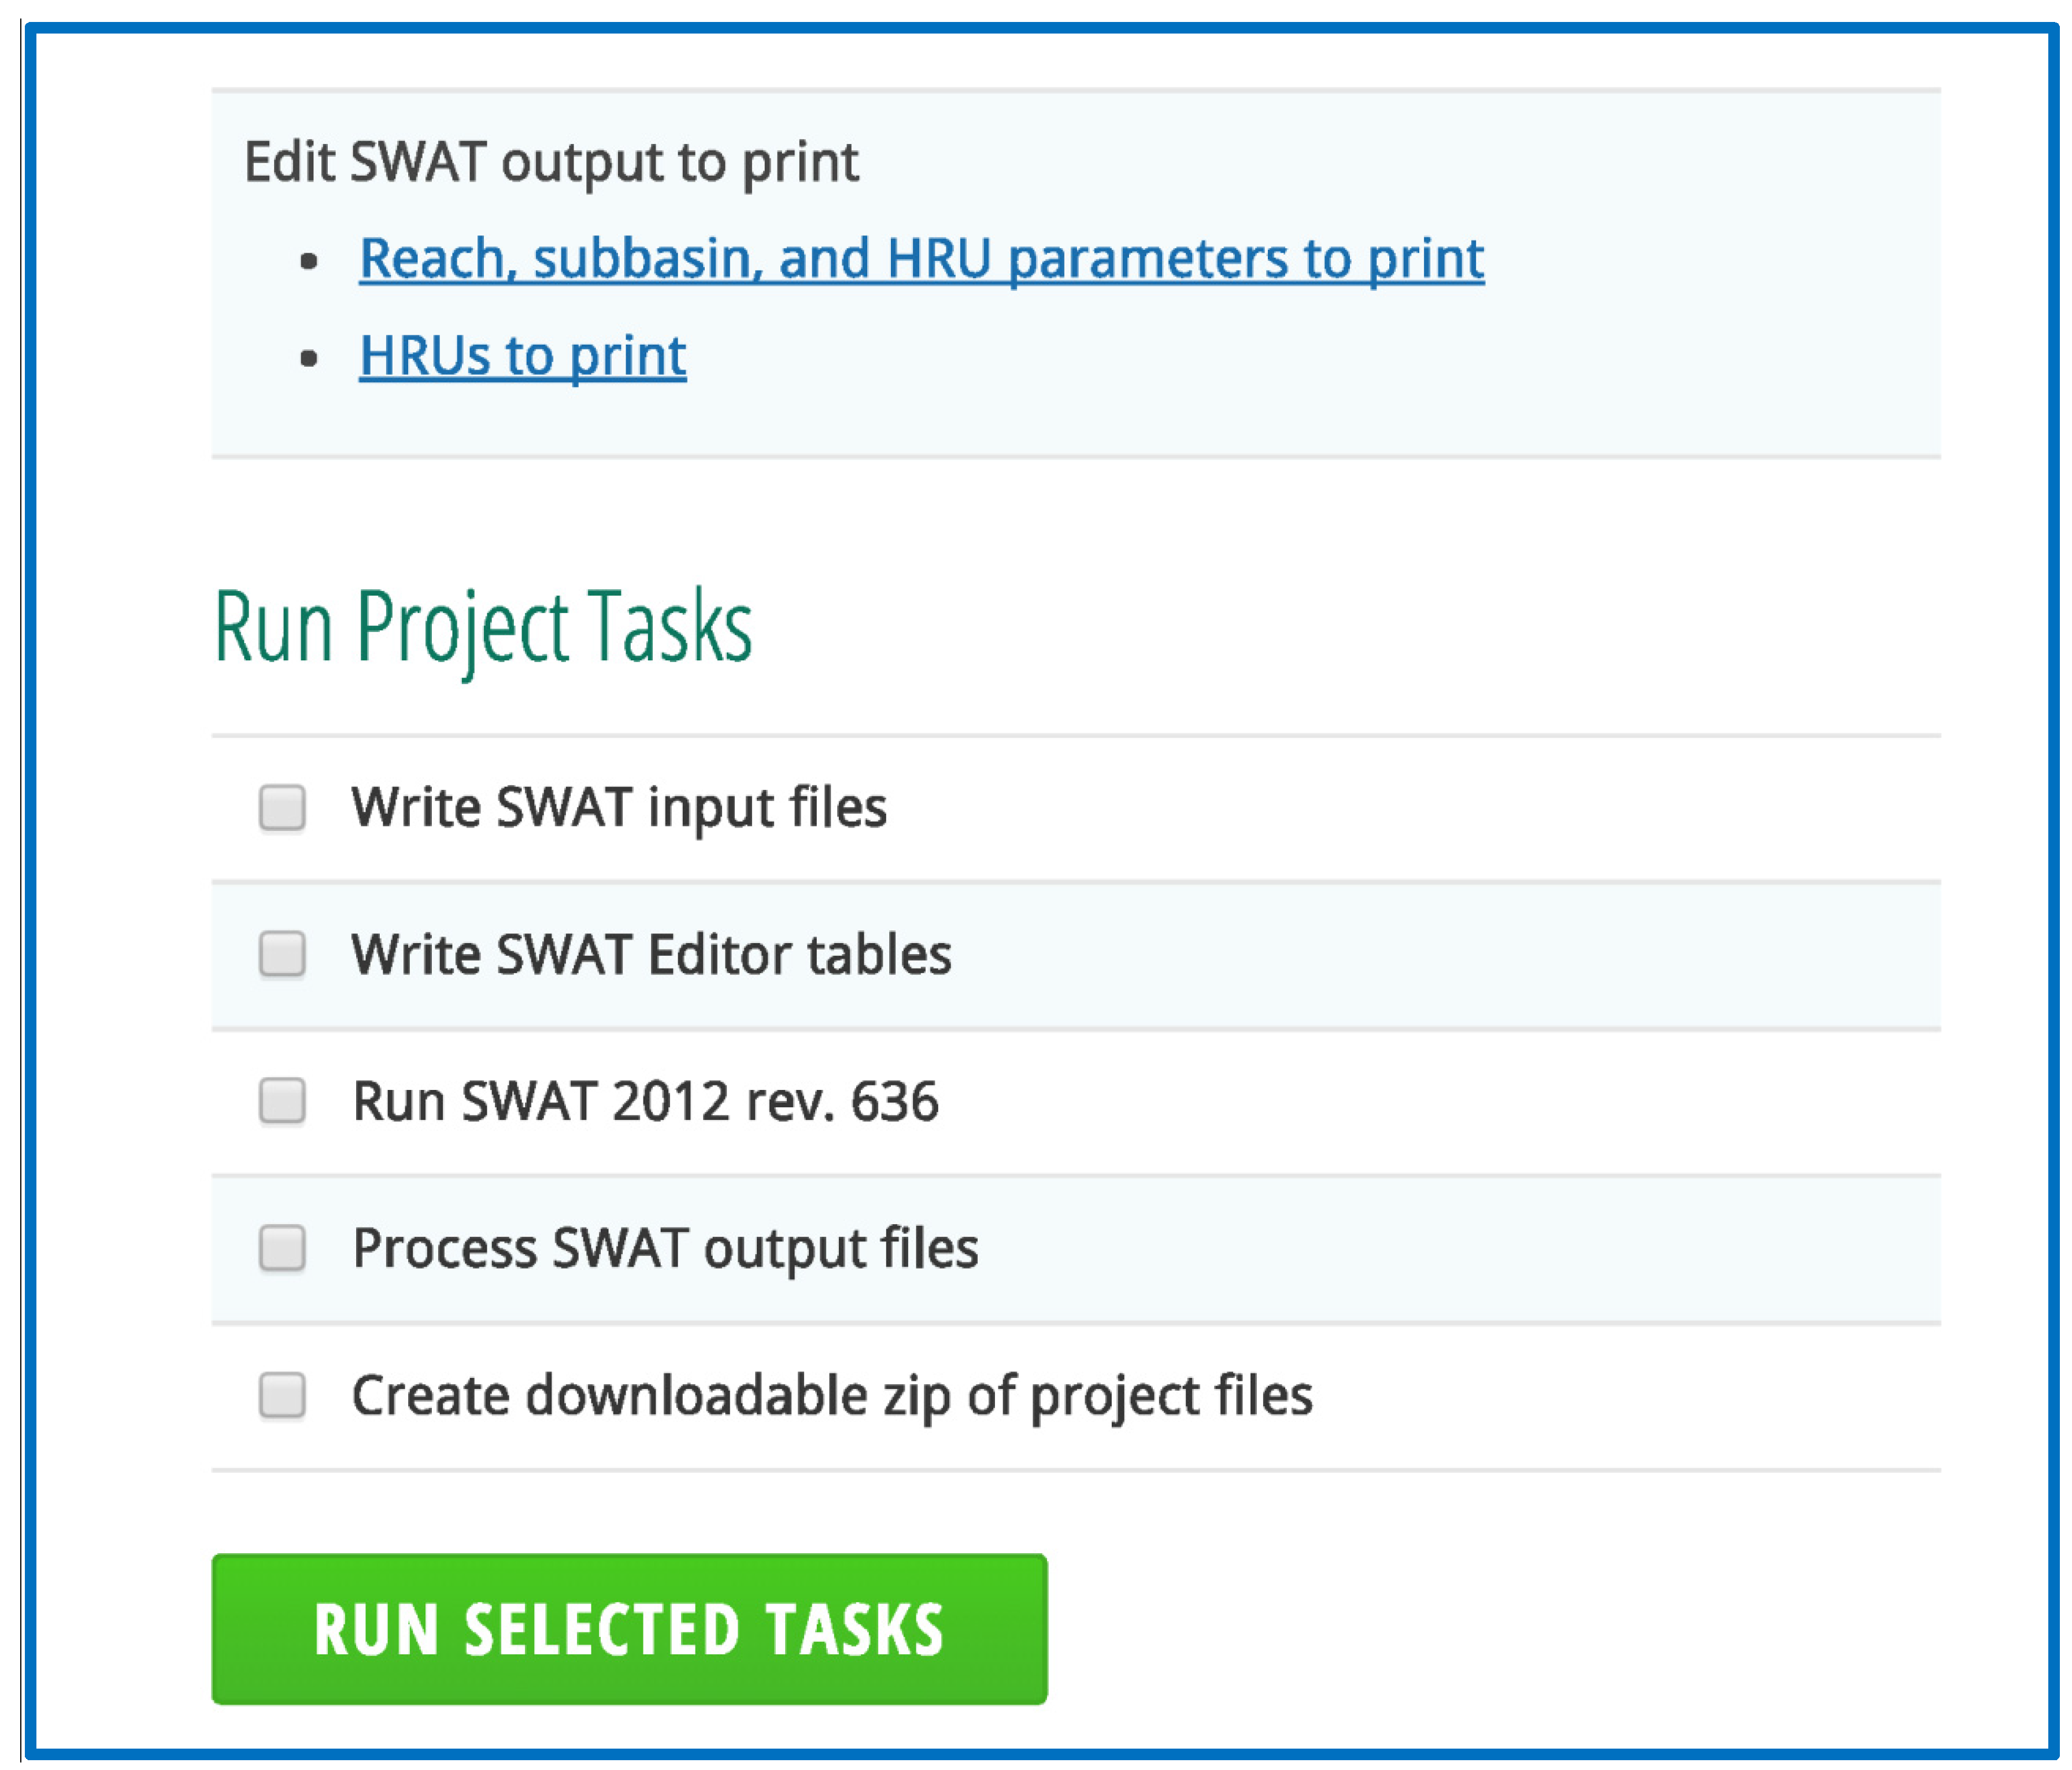Select the Process SWAT output files checkbox
2072x1770 pixels.
click(282, 1248)
